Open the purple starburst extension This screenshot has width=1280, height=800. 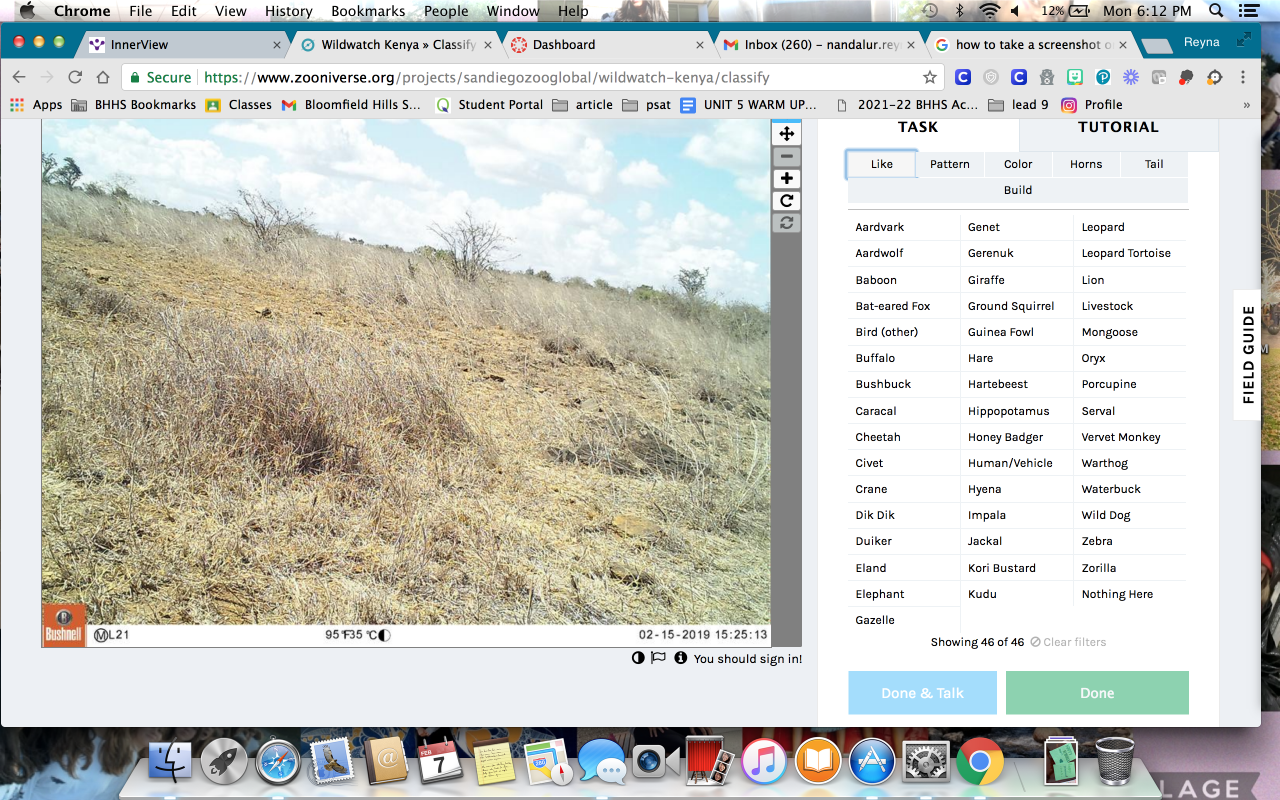tap(1131, 77)
